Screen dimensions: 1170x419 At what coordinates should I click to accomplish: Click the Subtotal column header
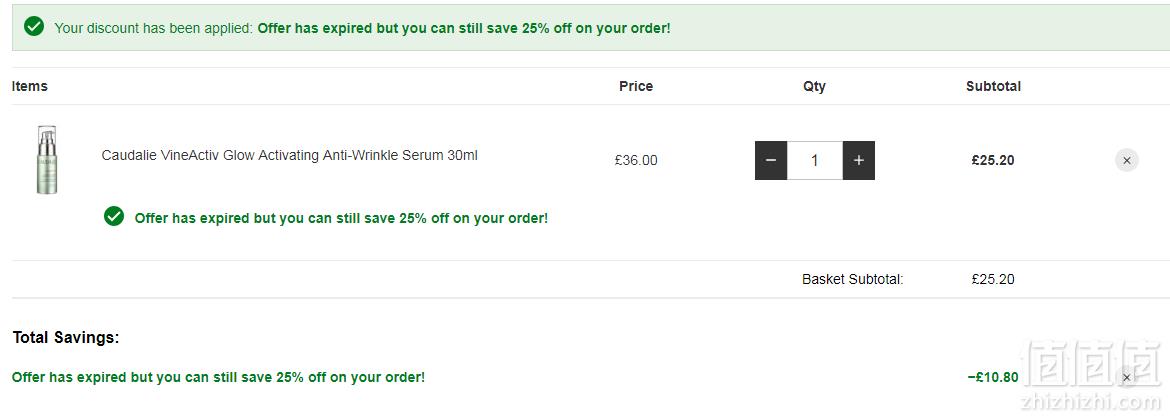[993, 86]
